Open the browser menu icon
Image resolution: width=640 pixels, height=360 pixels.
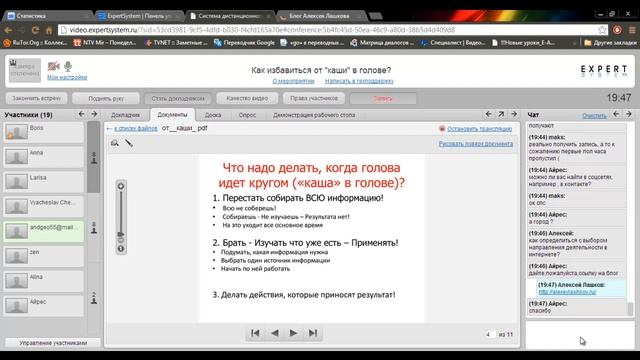[632, 30]
